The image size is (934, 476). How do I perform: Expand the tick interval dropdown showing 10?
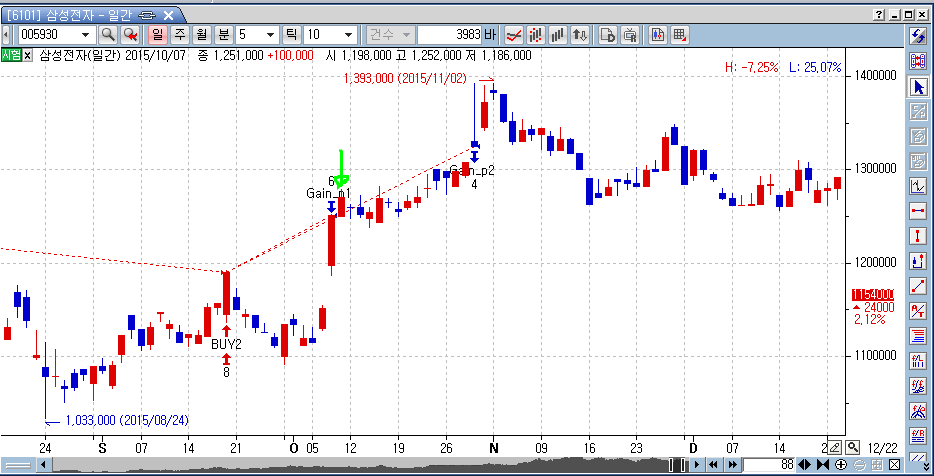tap(348, 35)
